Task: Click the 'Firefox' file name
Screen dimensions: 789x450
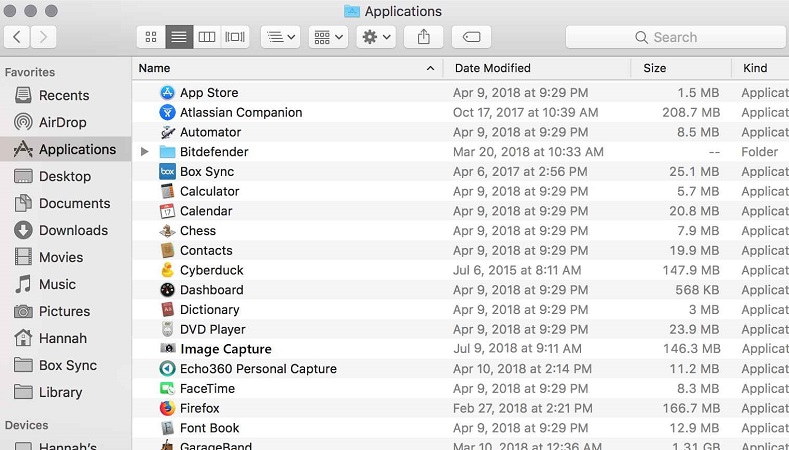Action: click(200, 408)
